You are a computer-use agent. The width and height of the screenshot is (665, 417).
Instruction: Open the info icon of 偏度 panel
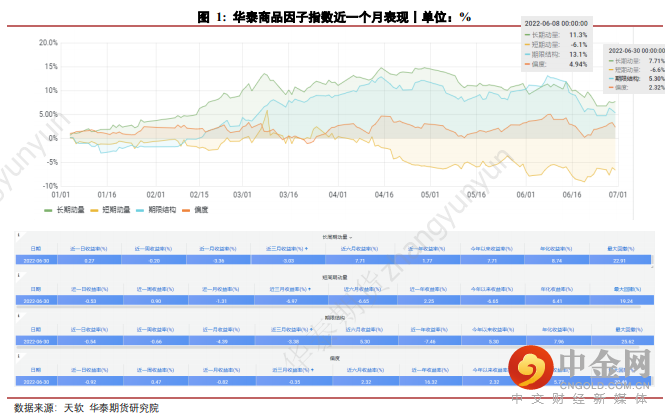19,355
